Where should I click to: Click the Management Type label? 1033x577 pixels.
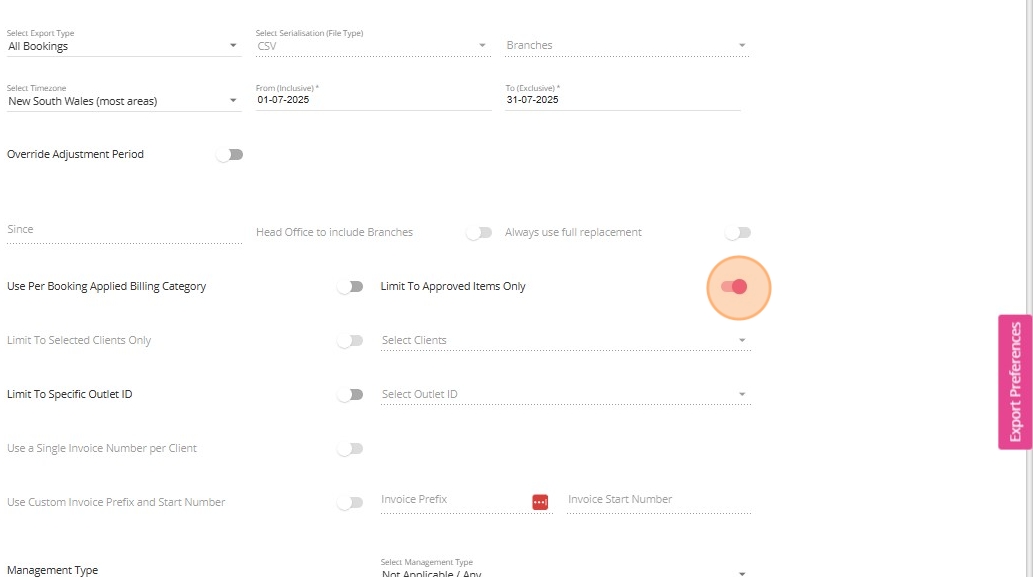pos(52,570)
